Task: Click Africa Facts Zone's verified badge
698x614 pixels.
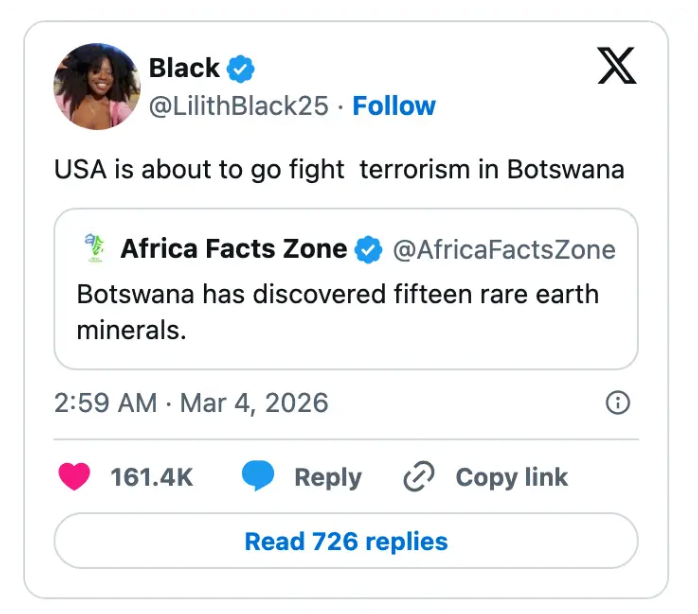Action: pos(369,249)
